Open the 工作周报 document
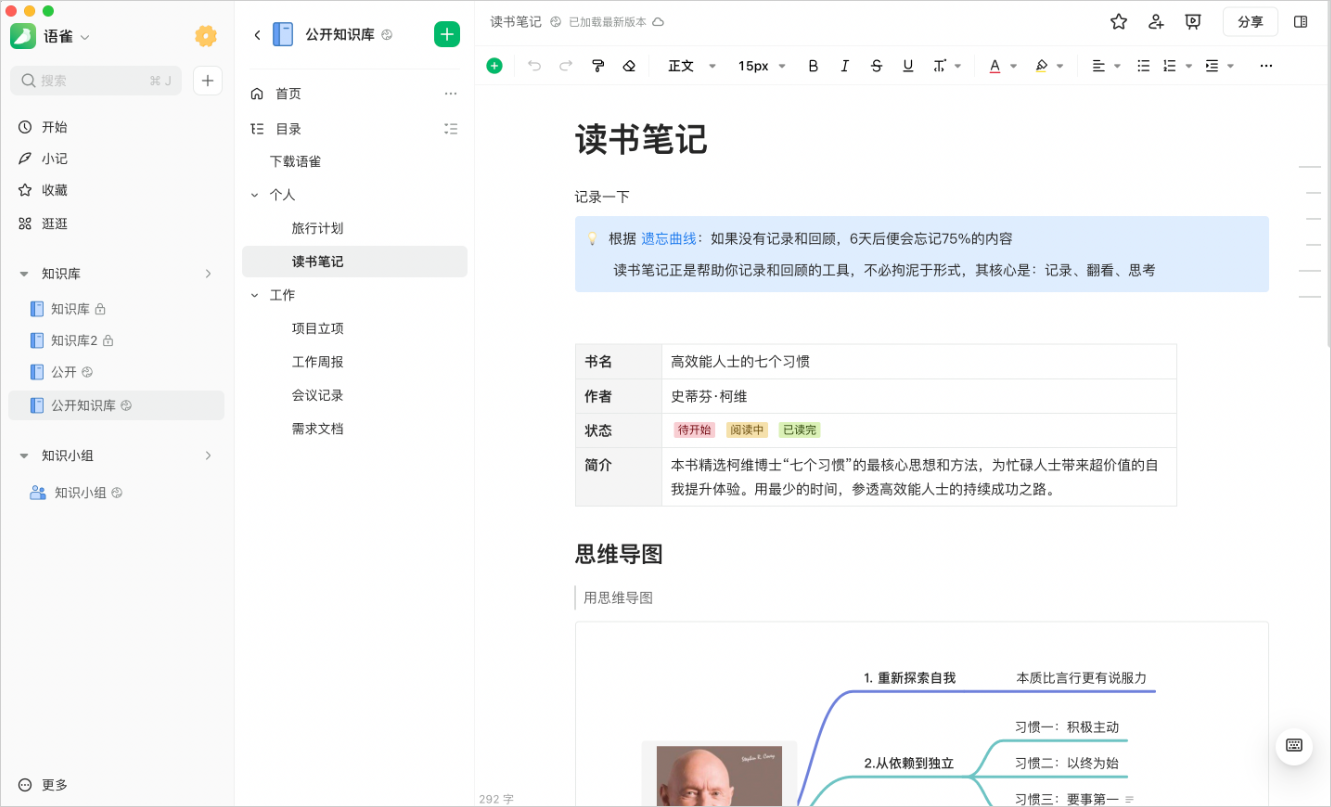Image resolution: width=1331 pixels, height=807 pixels. (317, 362)
